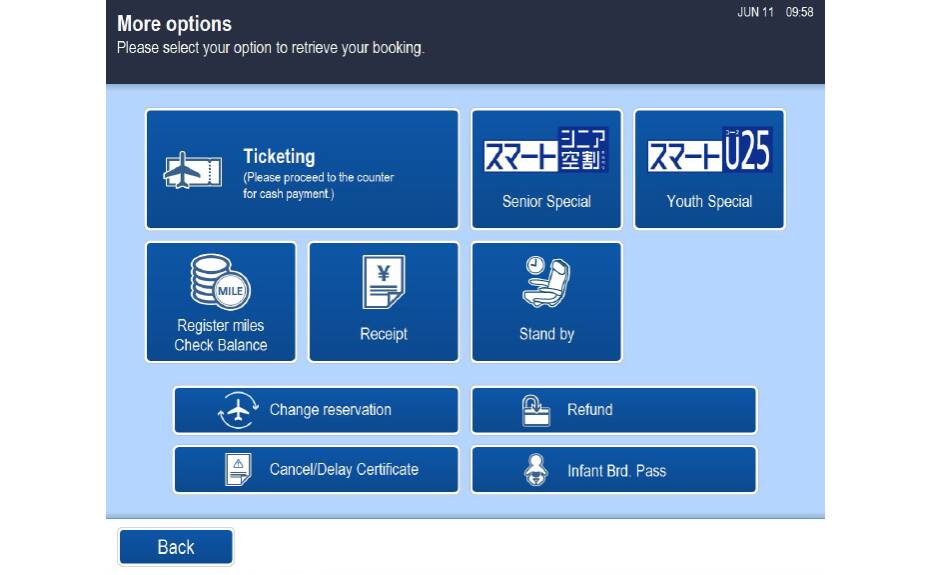Click the Youth Special caption

click(x=709, y=202)
